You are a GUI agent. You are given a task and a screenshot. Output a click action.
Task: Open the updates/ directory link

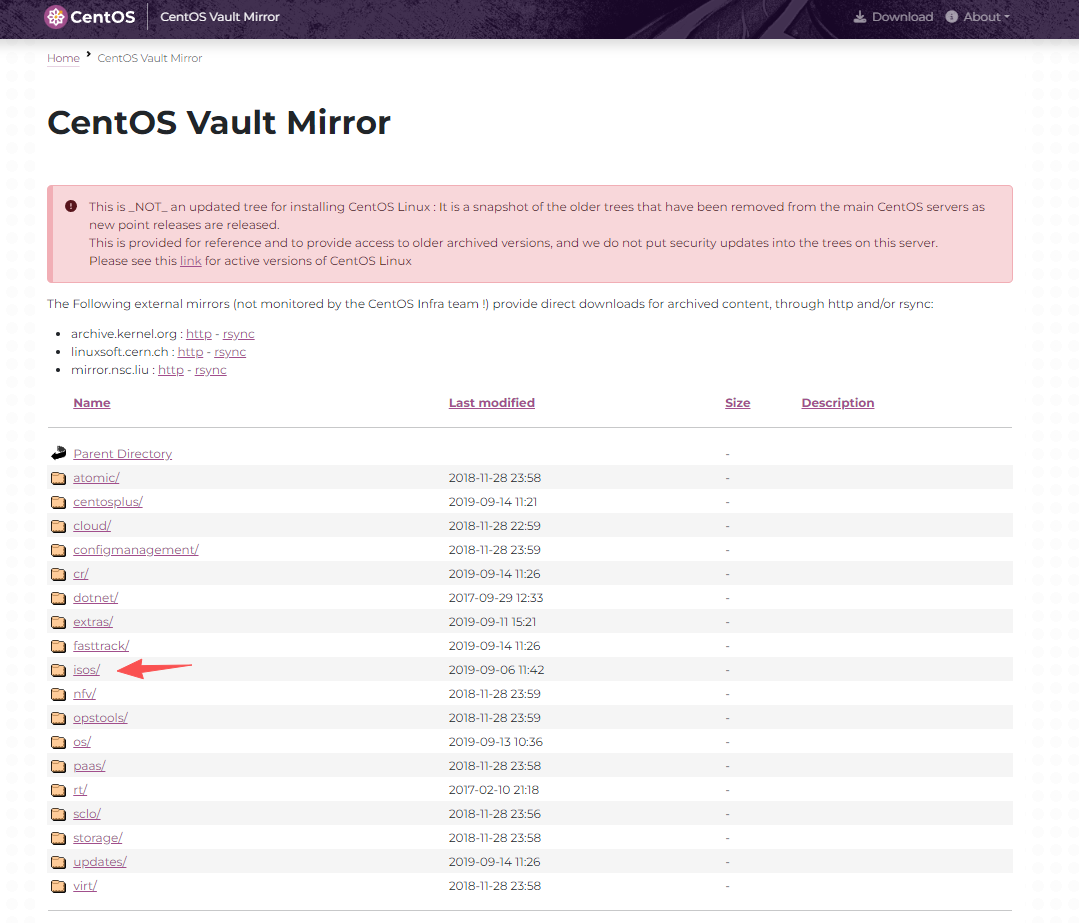[x=100, y=862]
